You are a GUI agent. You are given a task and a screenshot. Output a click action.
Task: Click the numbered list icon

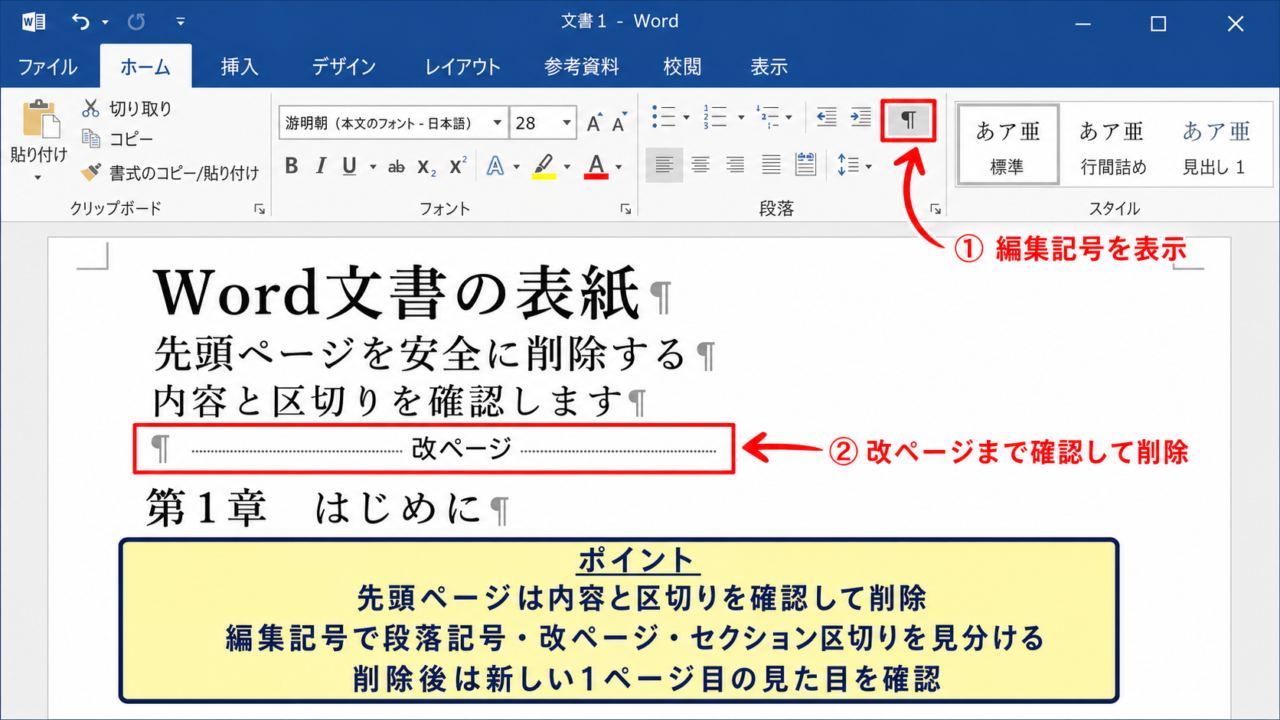[717, 117]
